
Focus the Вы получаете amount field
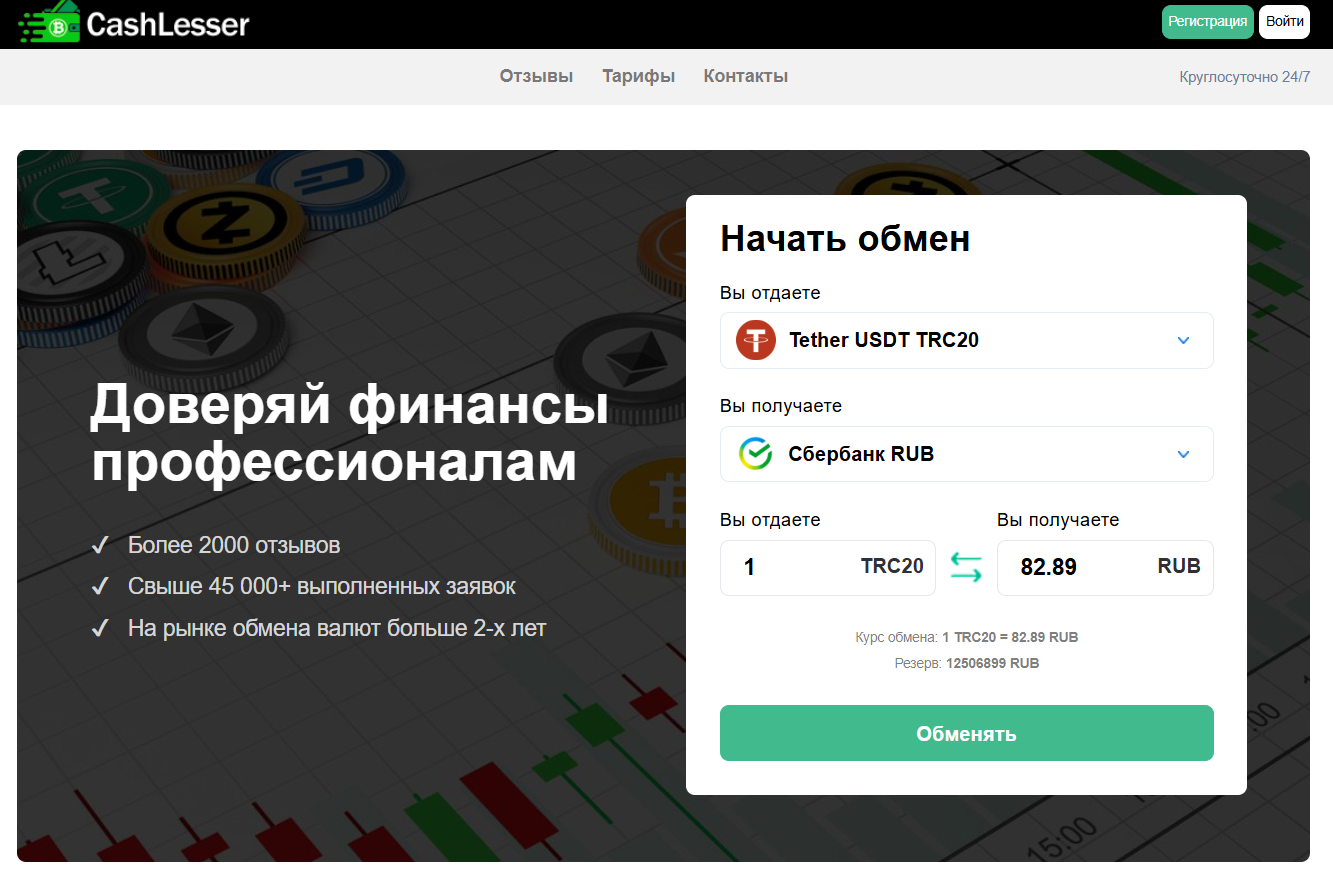(1105, 568)
